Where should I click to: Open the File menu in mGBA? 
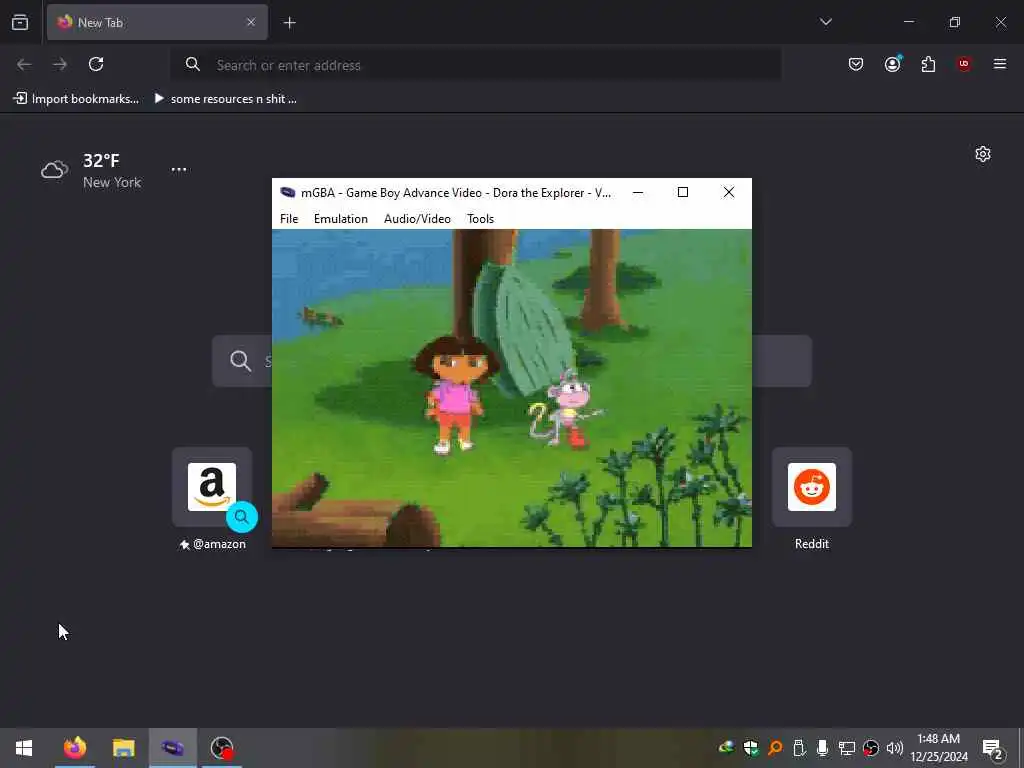pyautogui.click(x=289, y=219)
